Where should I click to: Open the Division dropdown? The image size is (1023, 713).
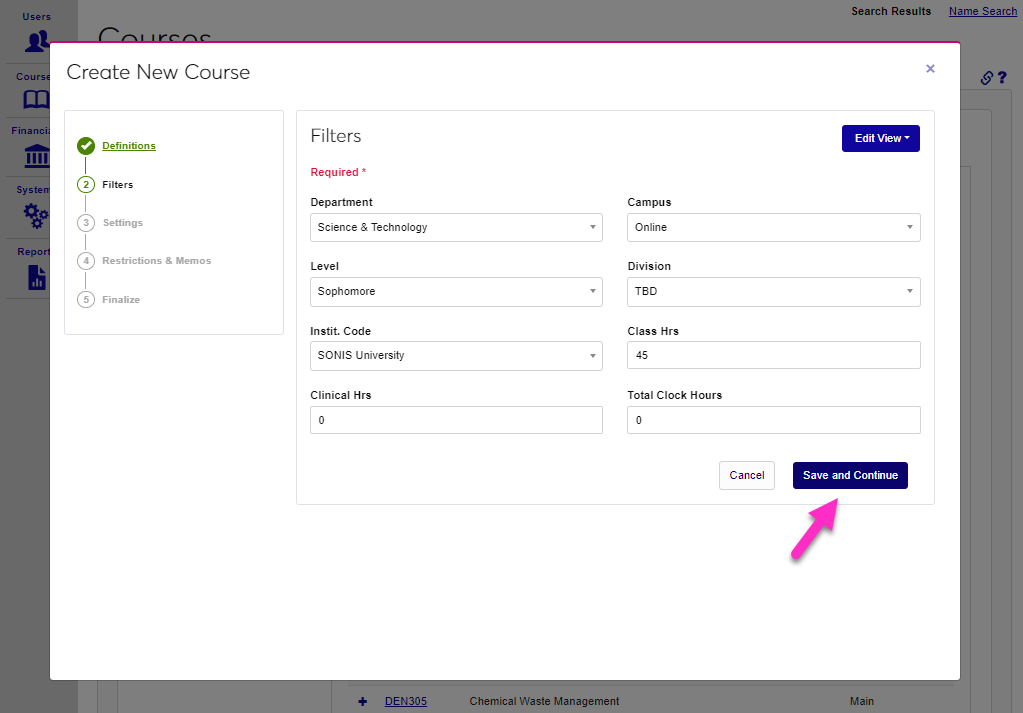pyautogui.click(x=773, y=292)
